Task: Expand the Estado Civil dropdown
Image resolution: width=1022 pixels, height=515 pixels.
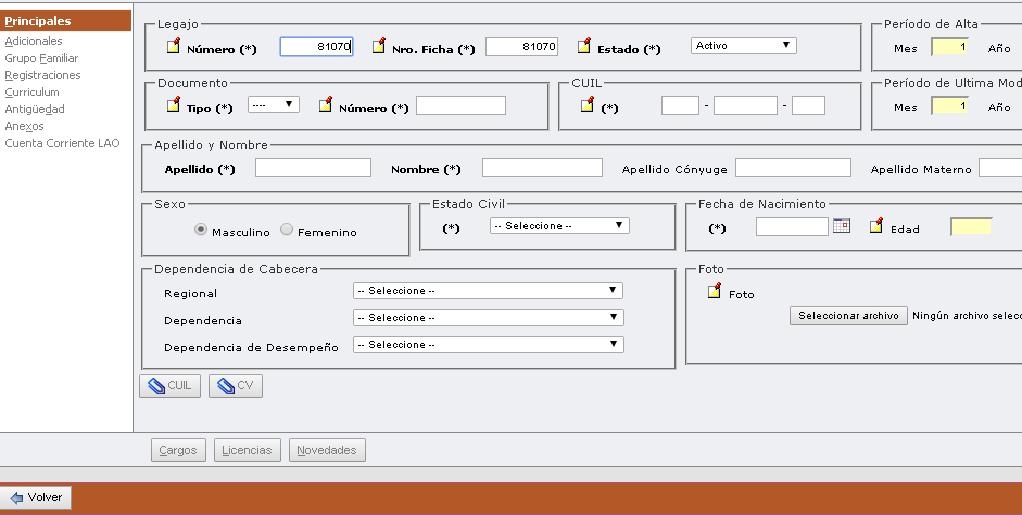Action: (x=559, y=226)
